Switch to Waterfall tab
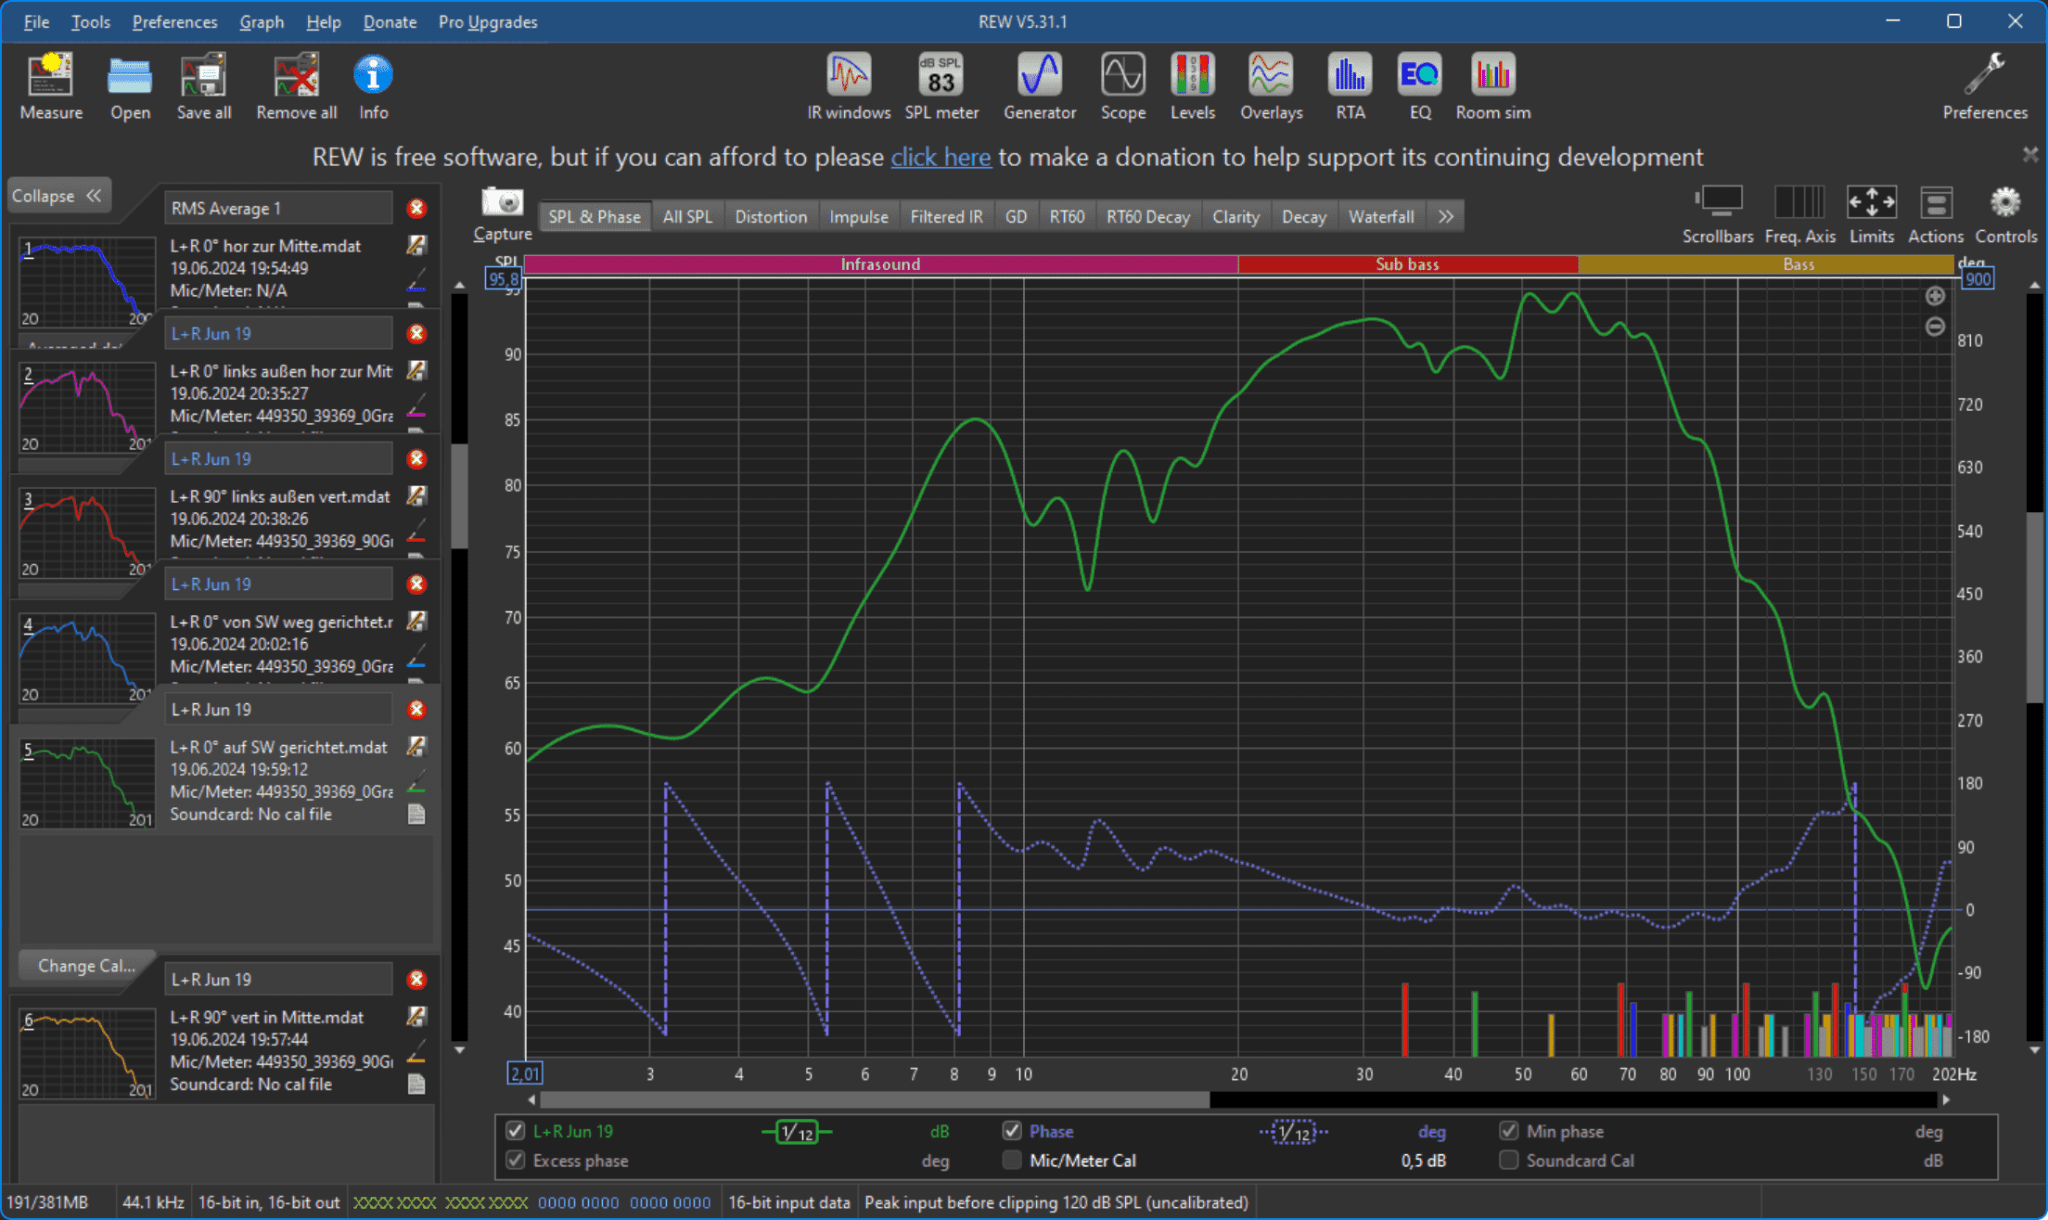This screenshot has height=1220, width=2048. click(x=1381, y=217)
